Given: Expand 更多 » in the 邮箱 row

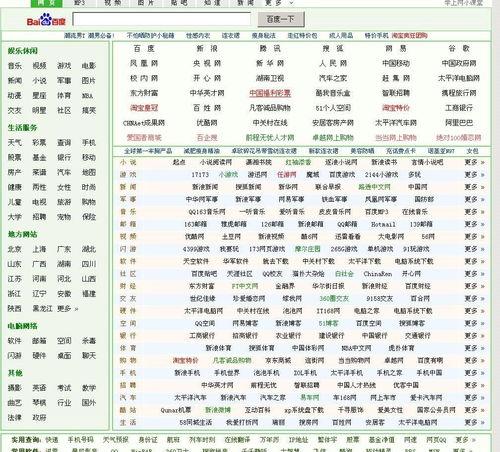Looking at the screenshot, I should [x=475, y=224].
